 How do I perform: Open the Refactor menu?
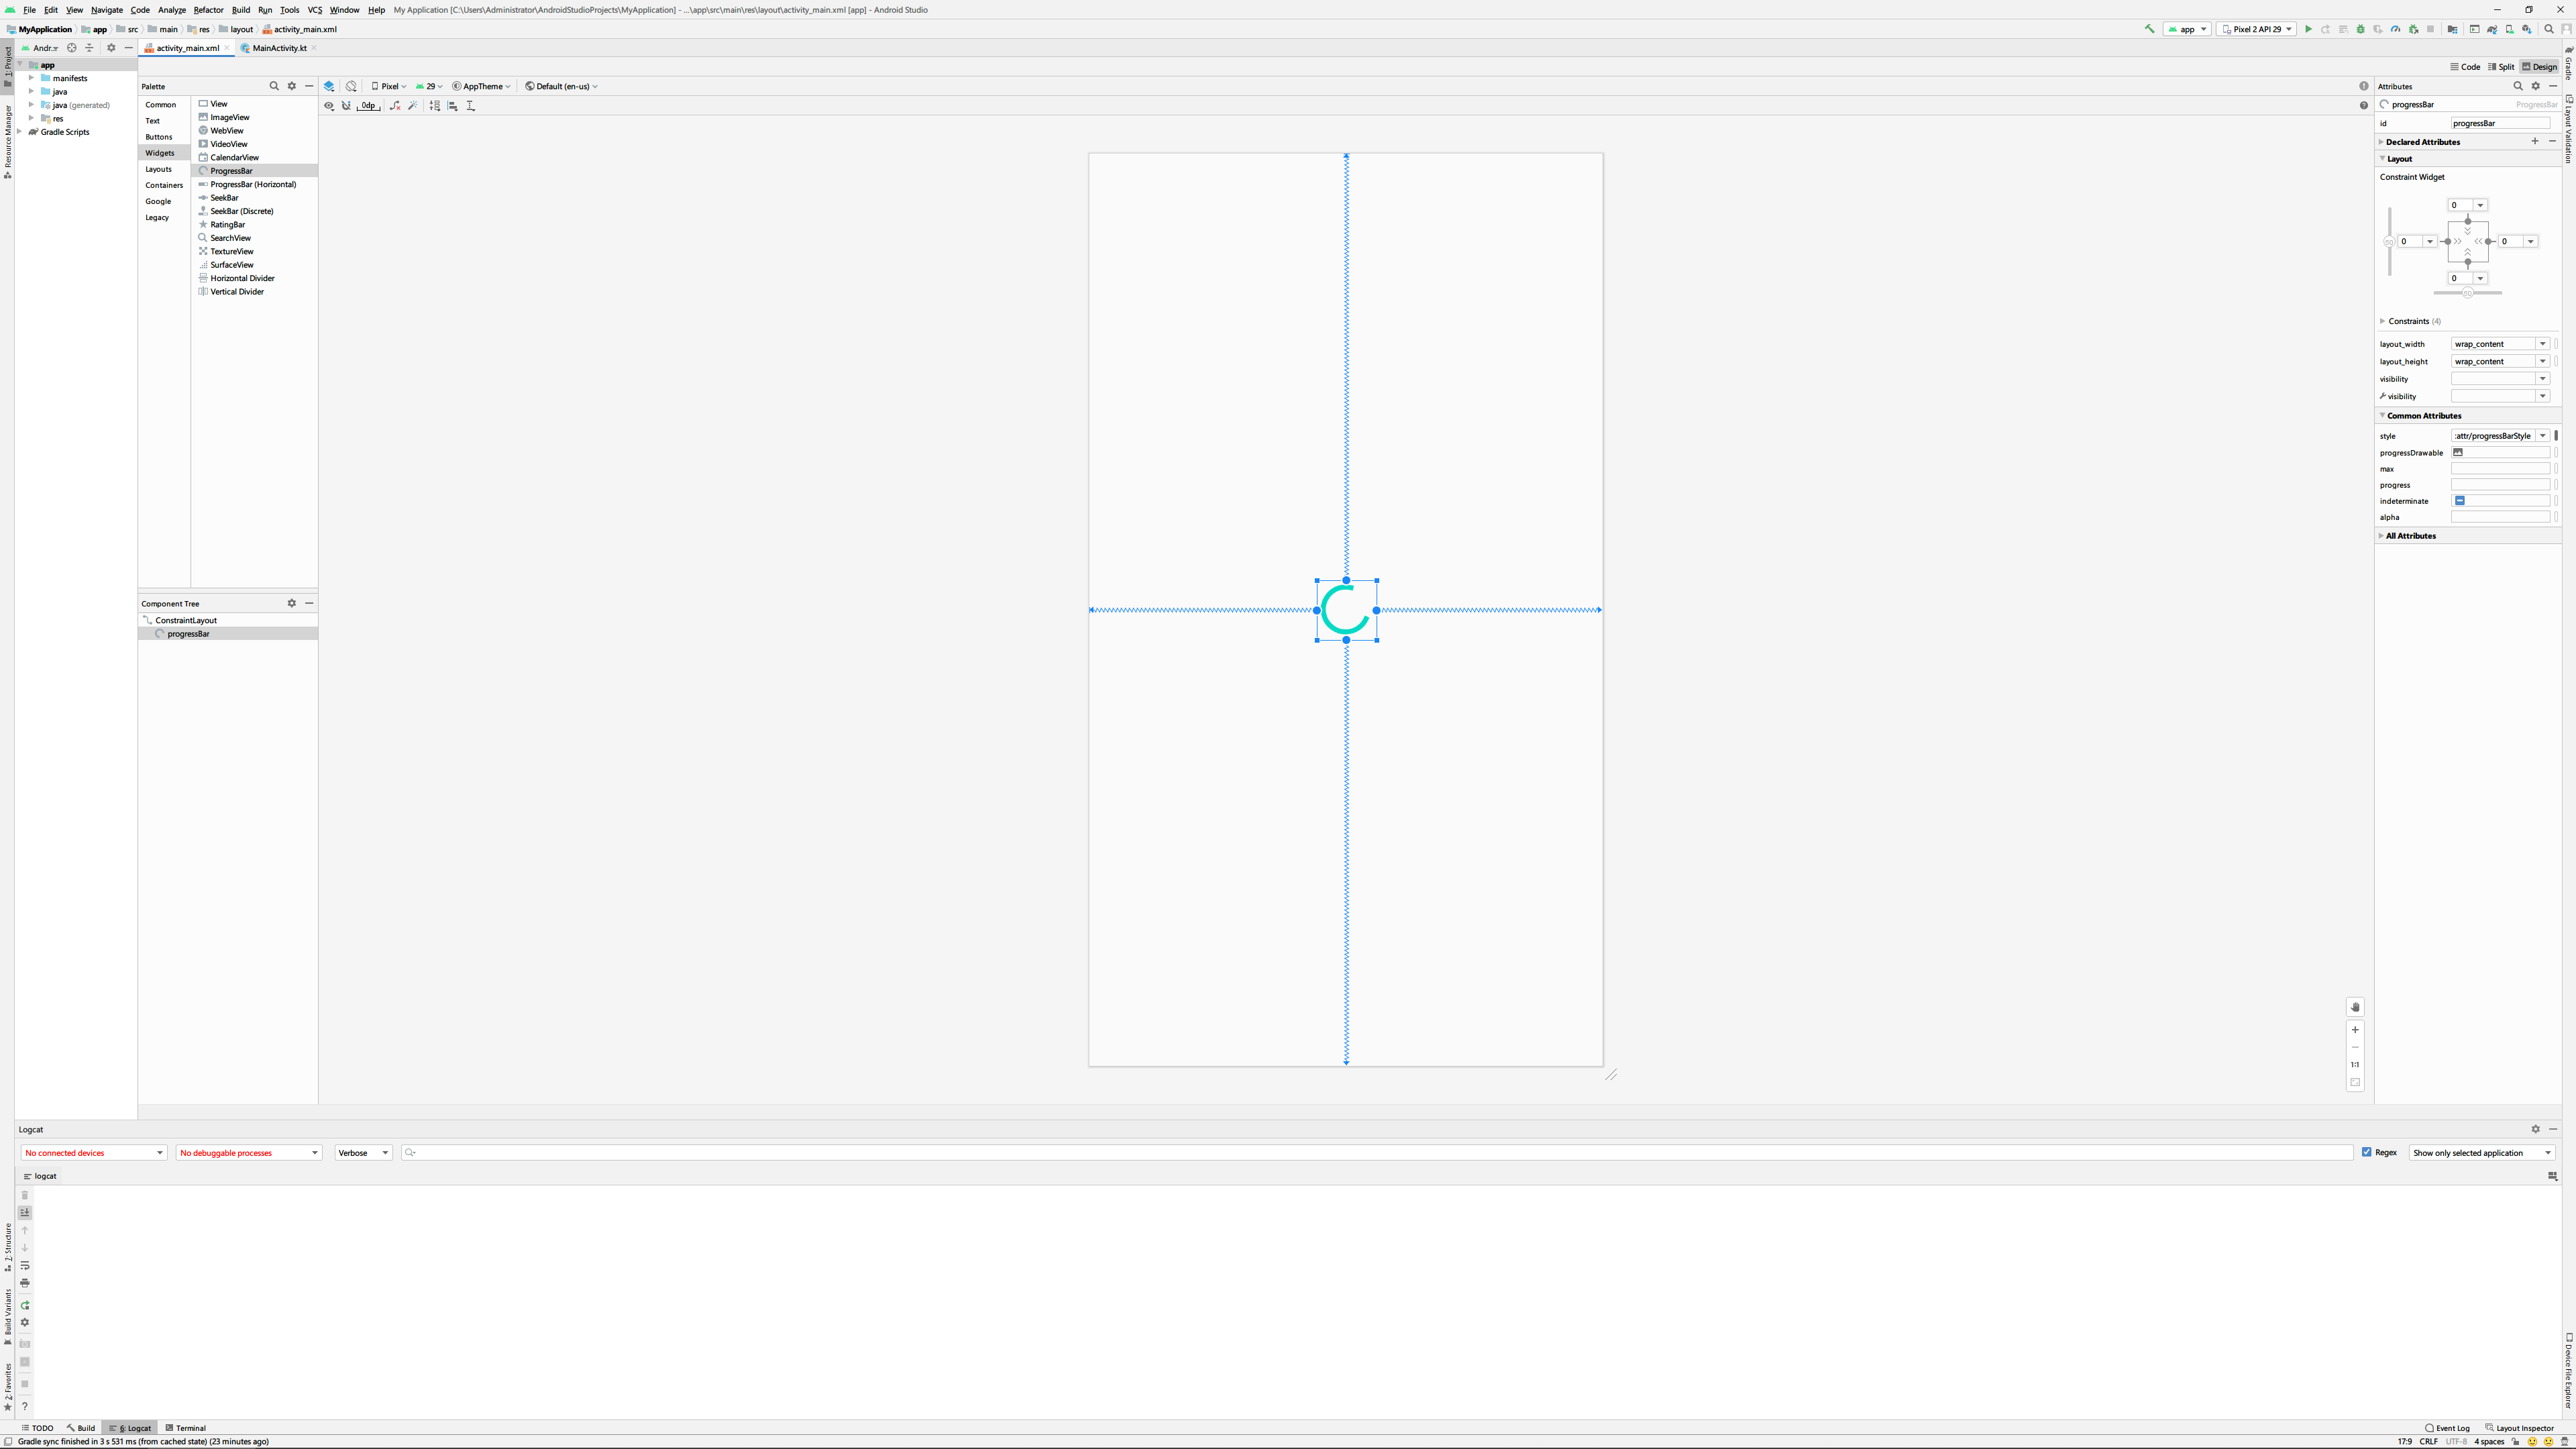coord(208,10)
